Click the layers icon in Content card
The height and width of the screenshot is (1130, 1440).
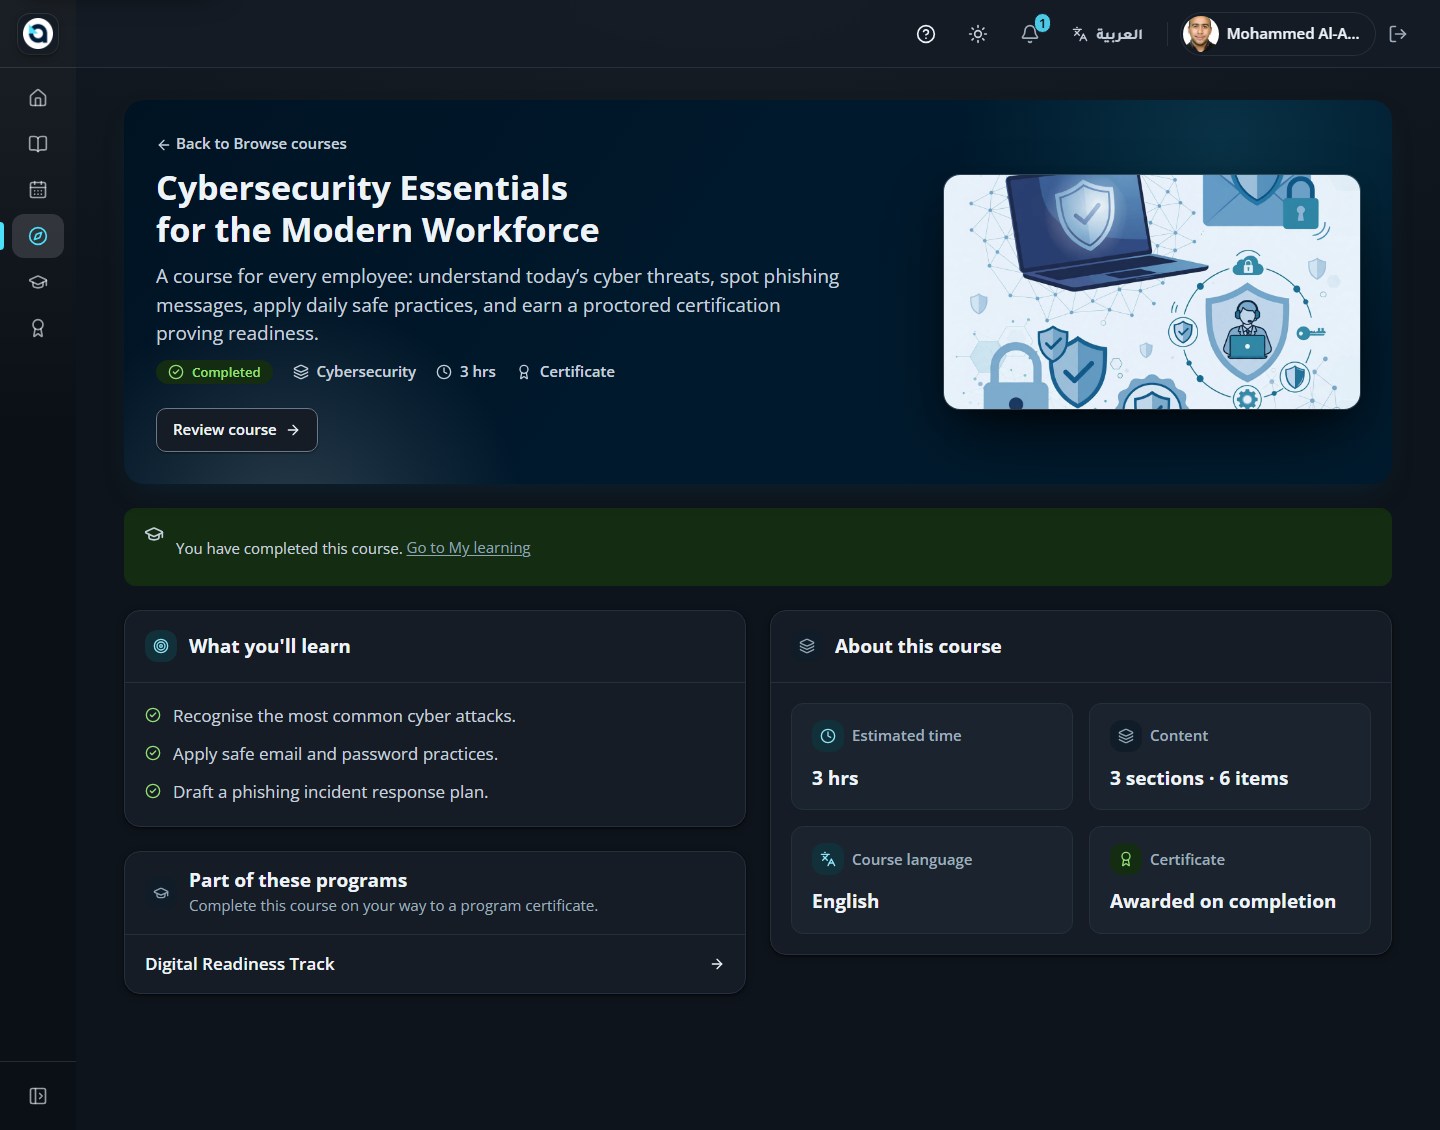click(1126, 736)
